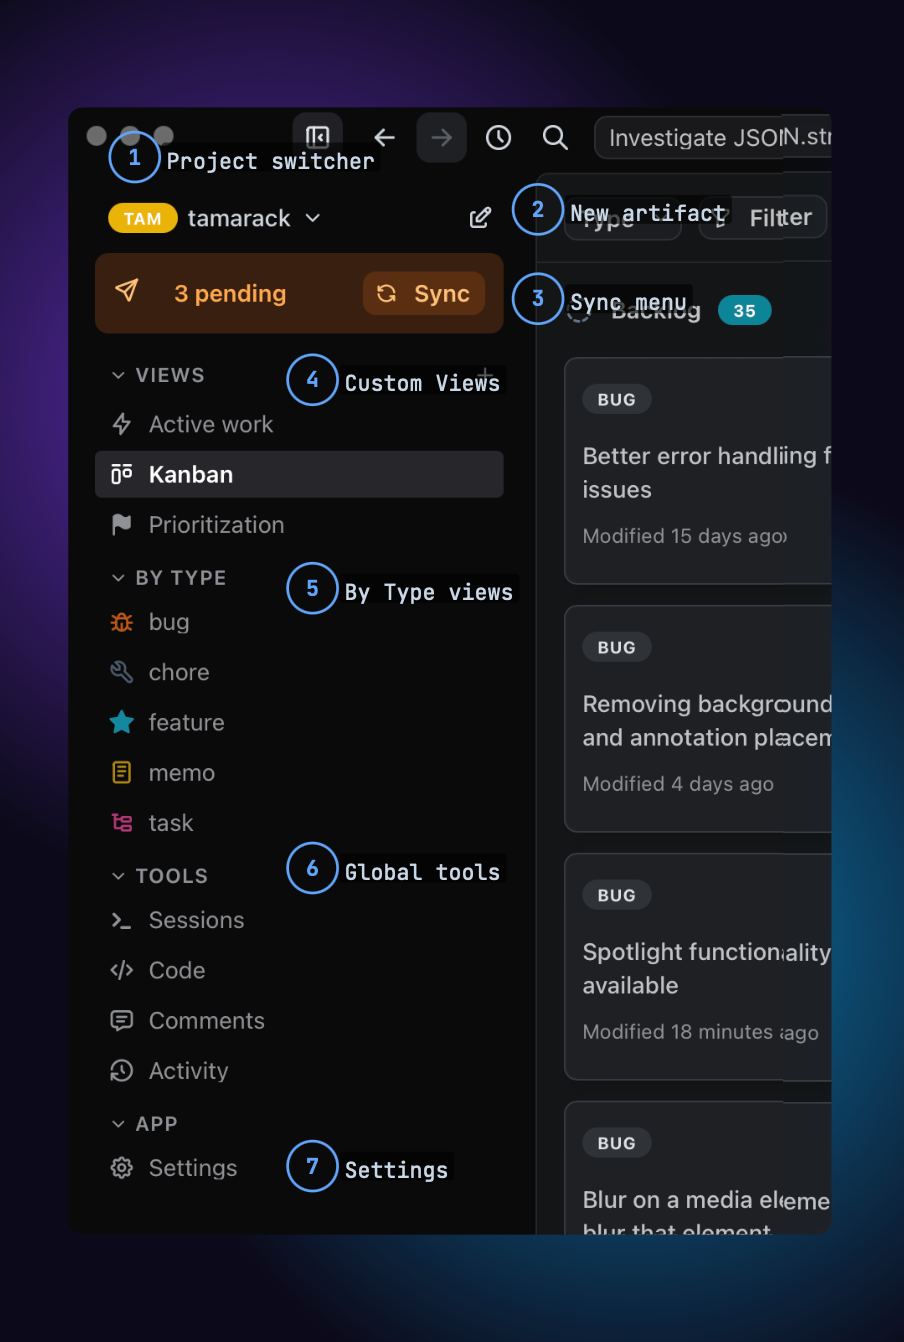Click the Modified 4 days ago text
This screenshot has height=1342, width=904.
tap(678, 784)
